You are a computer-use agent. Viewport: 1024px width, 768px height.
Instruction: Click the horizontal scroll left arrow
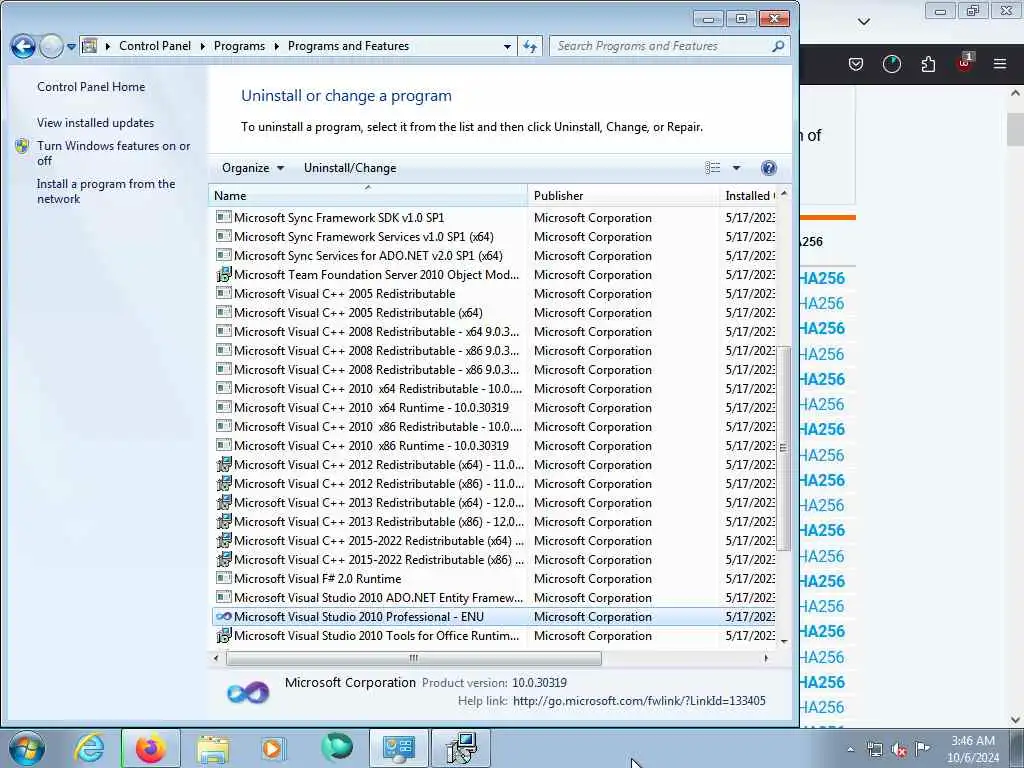pos(216,658)
